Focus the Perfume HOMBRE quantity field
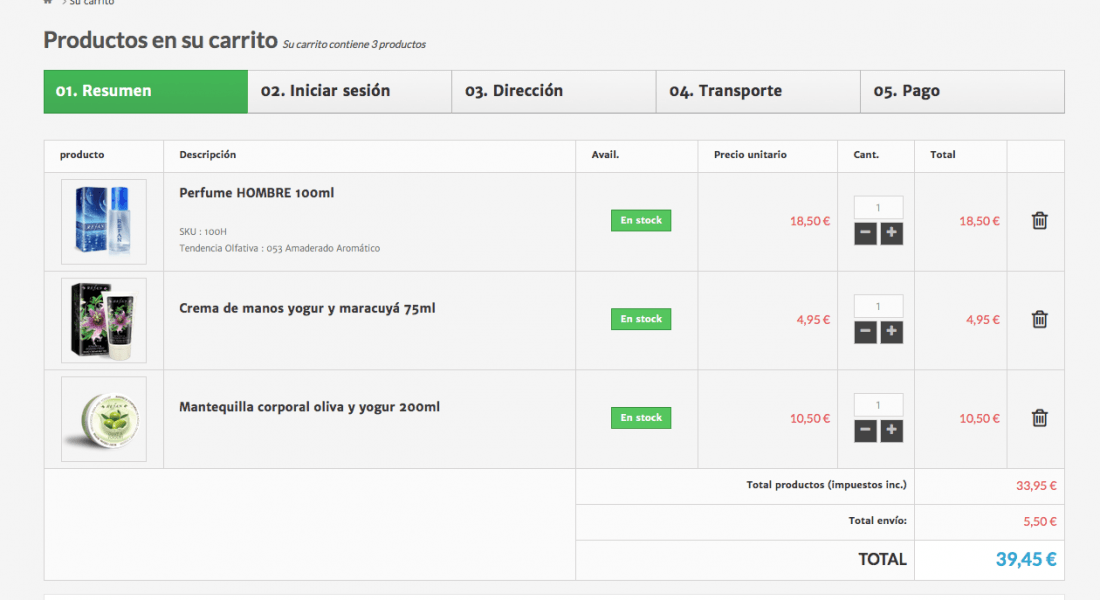Viewport: 1100px width, 600px height. pos(878,207)
